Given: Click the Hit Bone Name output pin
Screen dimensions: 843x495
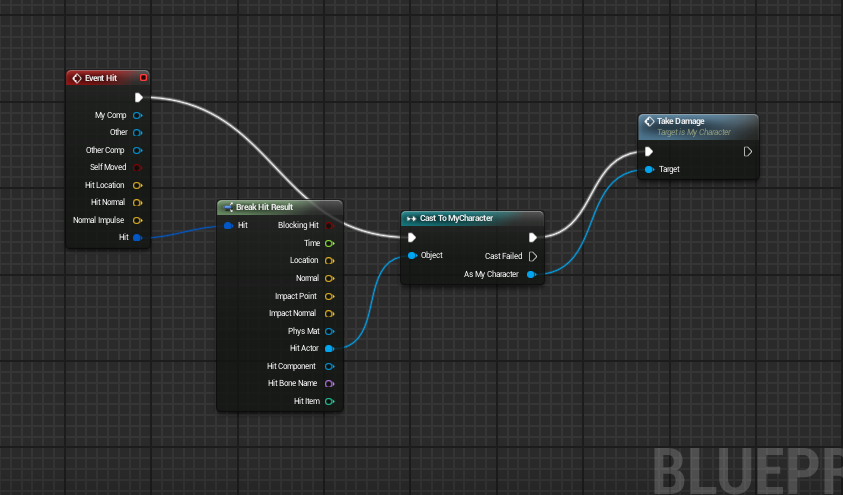Looking at the screenshot, I should [330, 383].
